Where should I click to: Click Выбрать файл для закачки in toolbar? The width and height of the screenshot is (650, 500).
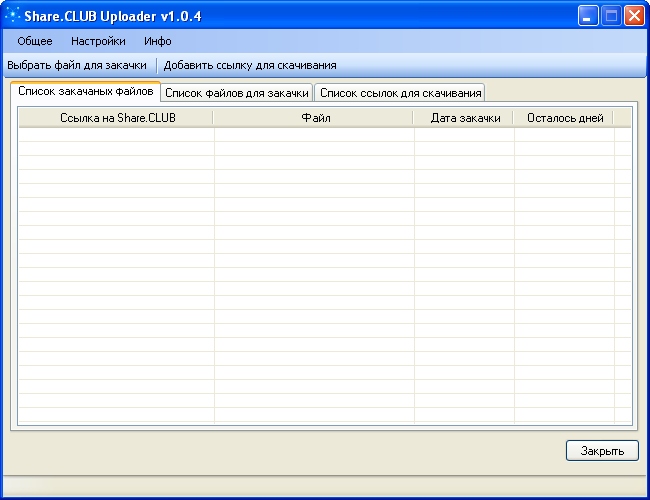tap(77, 65)
